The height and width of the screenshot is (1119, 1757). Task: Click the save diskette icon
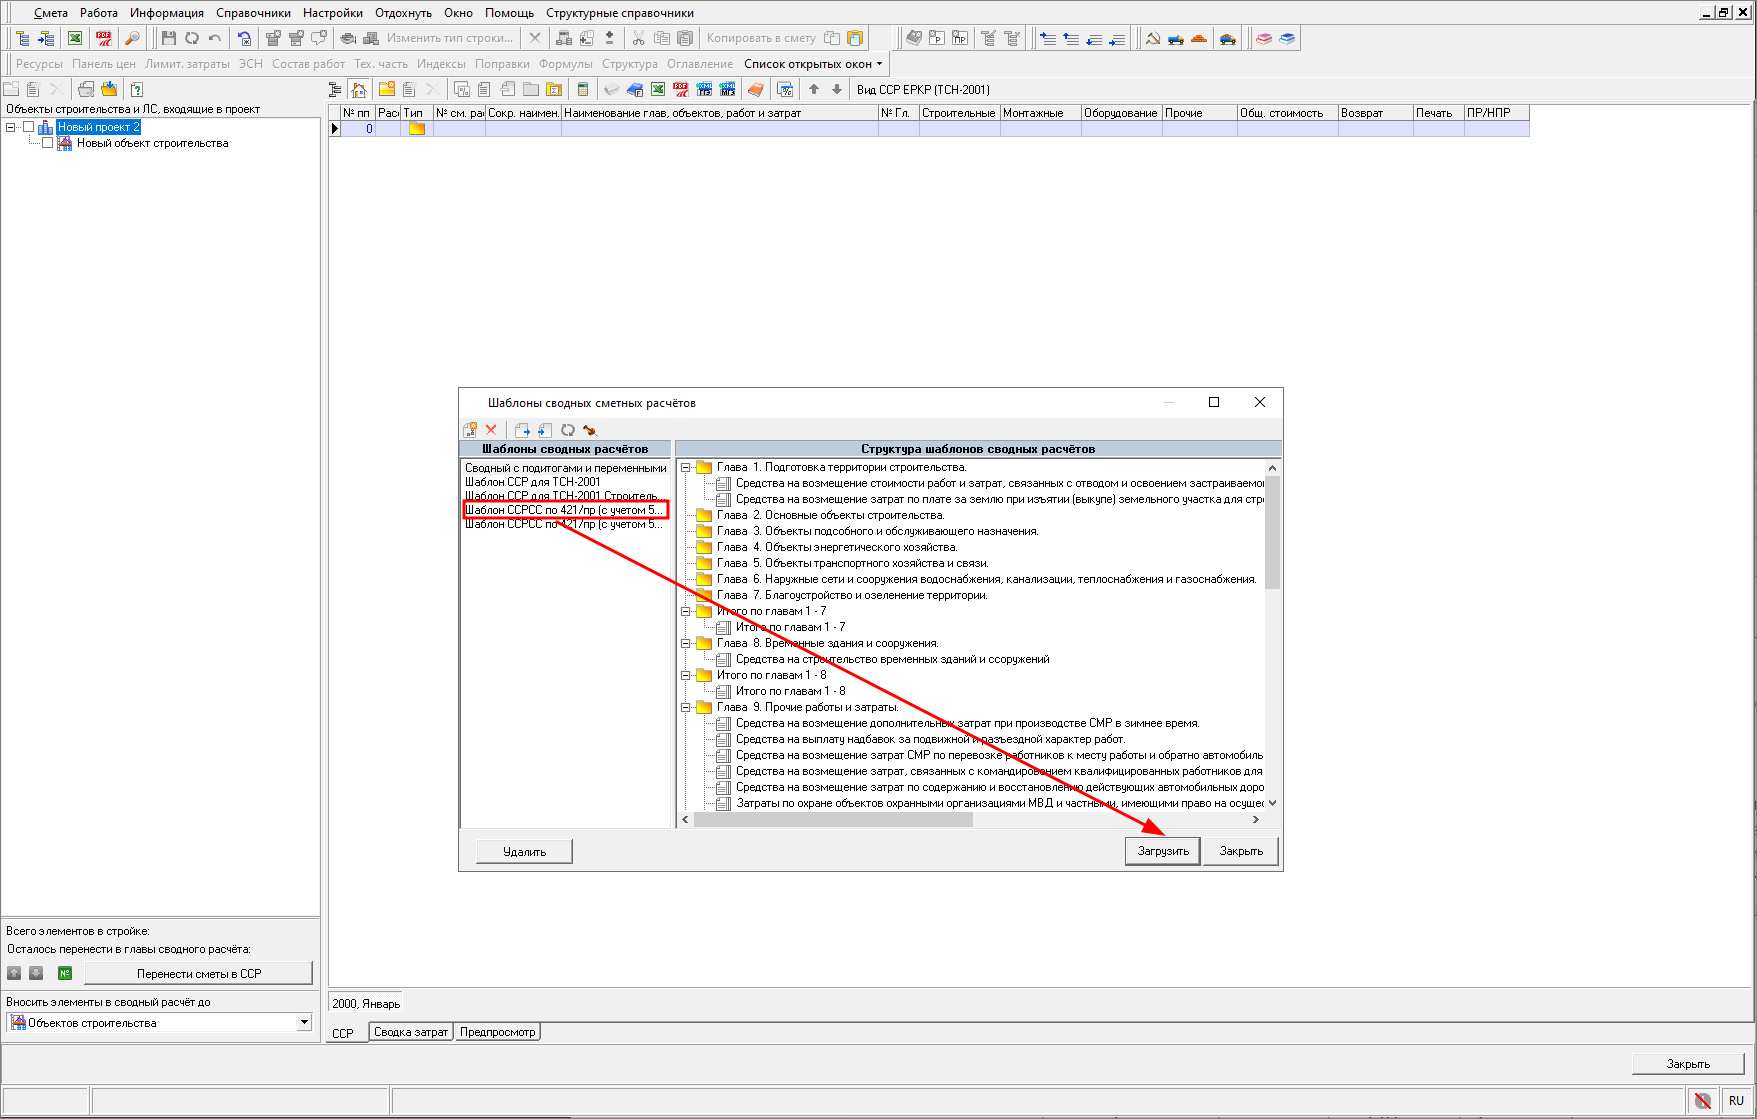point(168,38)
